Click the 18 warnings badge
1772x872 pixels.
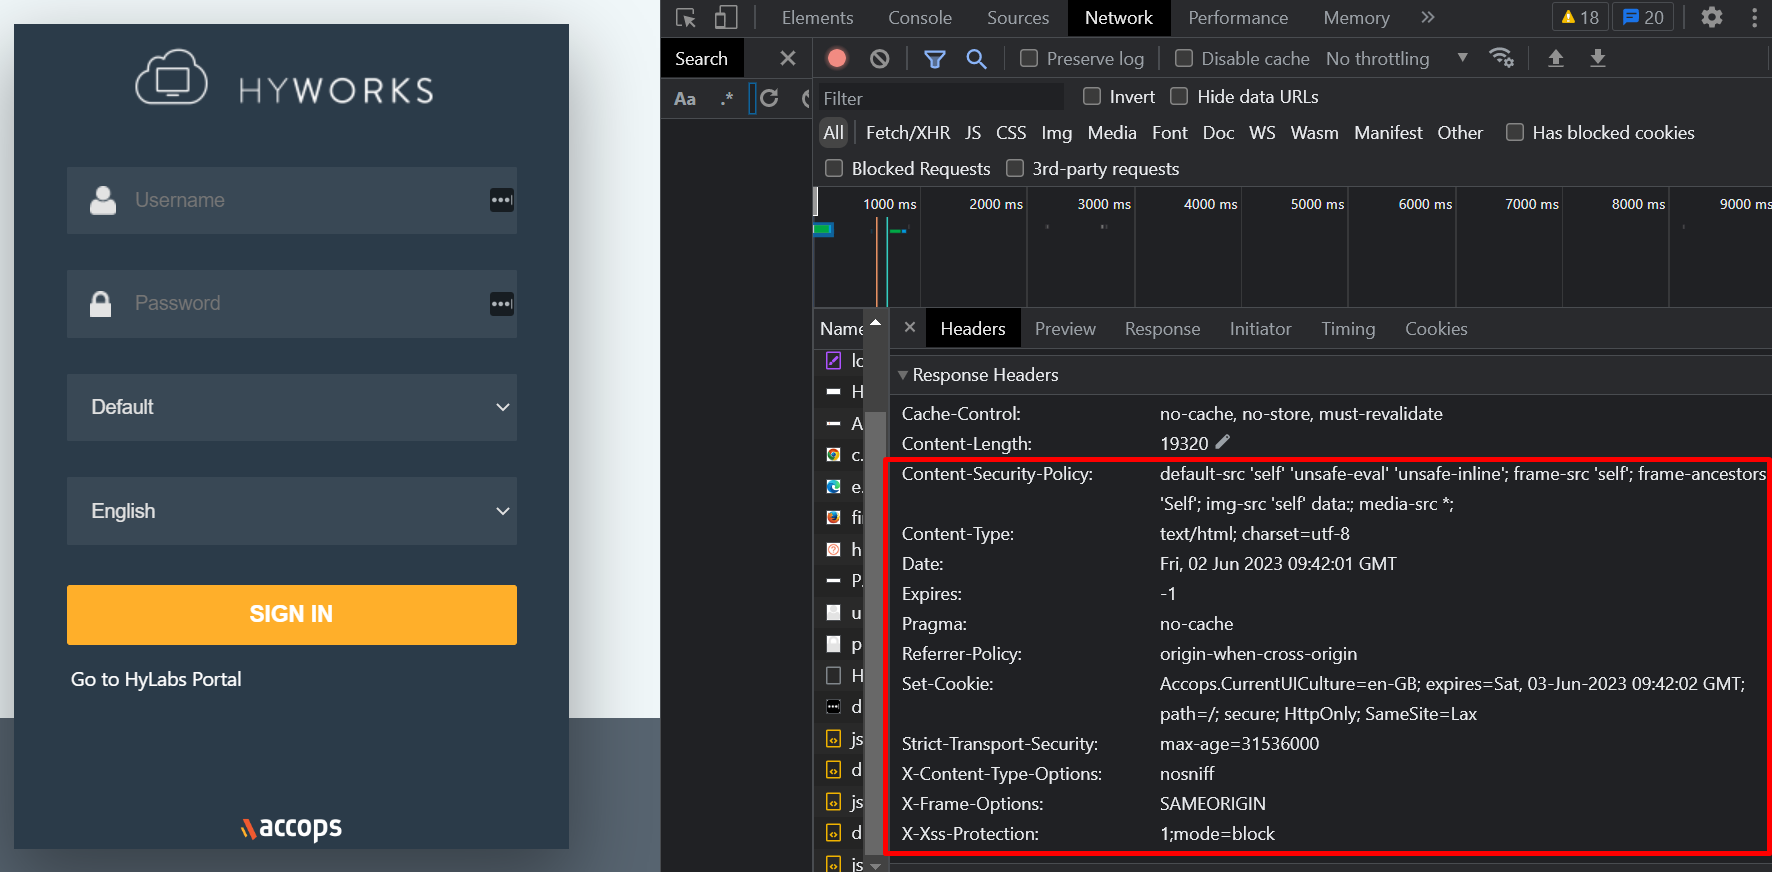[1580, 17]
